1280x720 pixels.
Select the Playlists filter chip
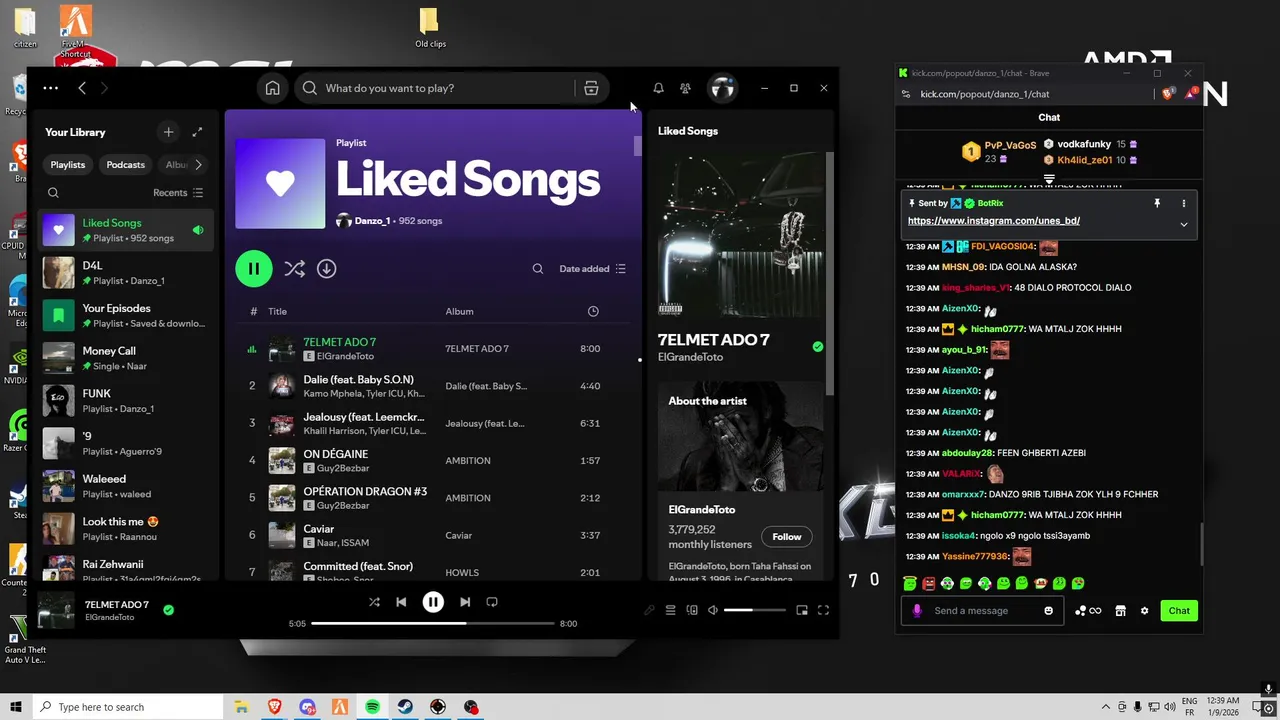tap(68, 164)
